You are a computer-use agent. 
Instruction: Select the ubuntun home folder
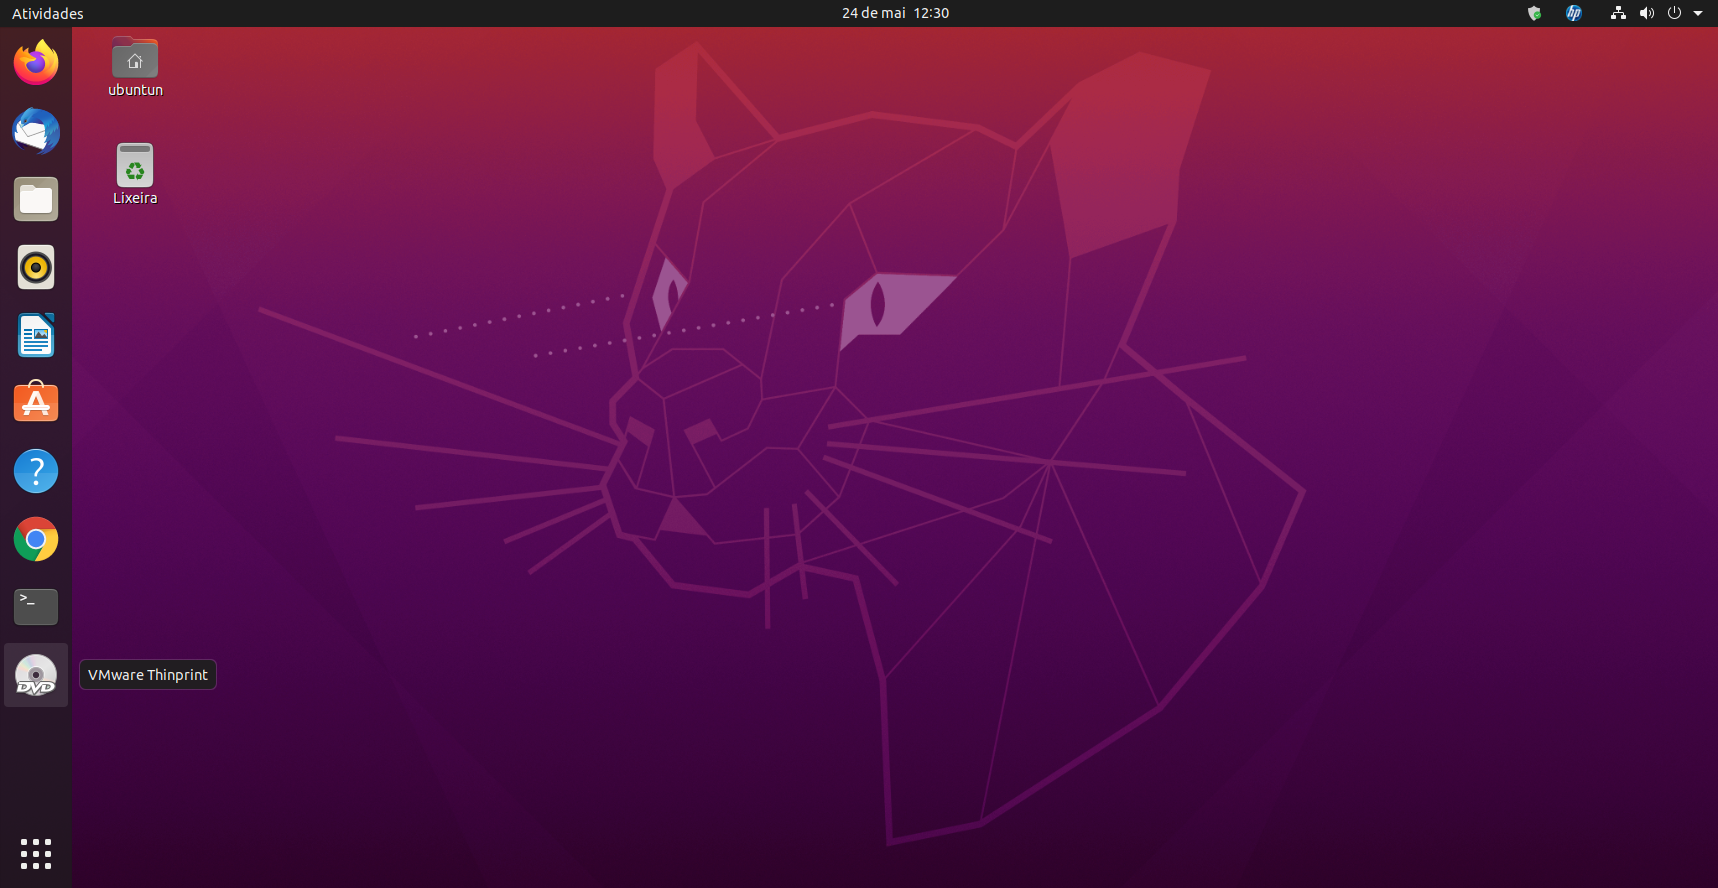pyautogui.click(x=135, y=67)
